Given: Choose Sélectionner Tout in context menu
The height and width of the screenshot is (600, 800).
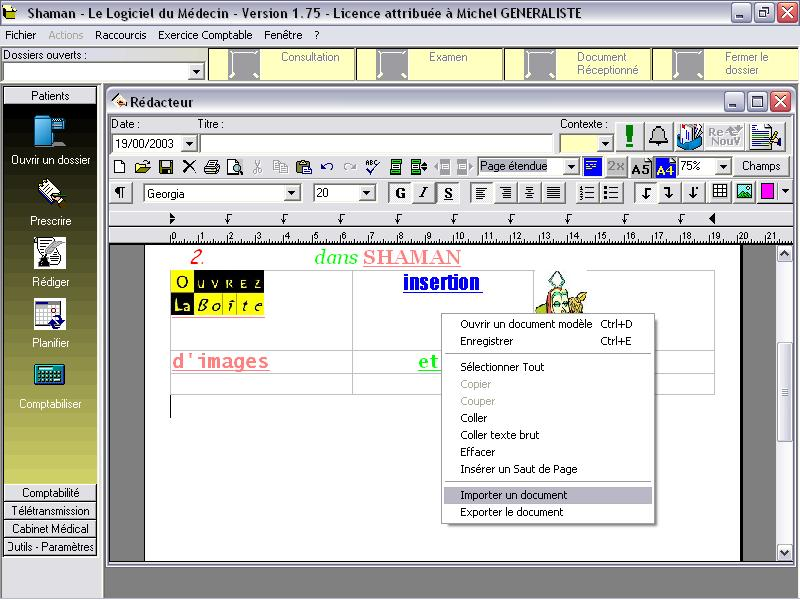Looking at the screenshot, I should pyautogui.click(x=548, y=367).
